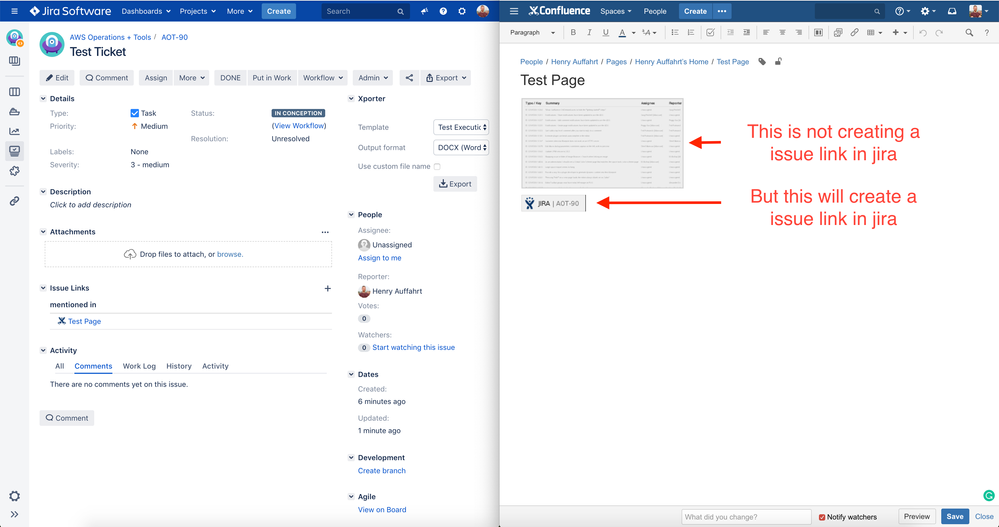
Task: Open Jira sidebar board icon
Action: [x=14, y=92]
